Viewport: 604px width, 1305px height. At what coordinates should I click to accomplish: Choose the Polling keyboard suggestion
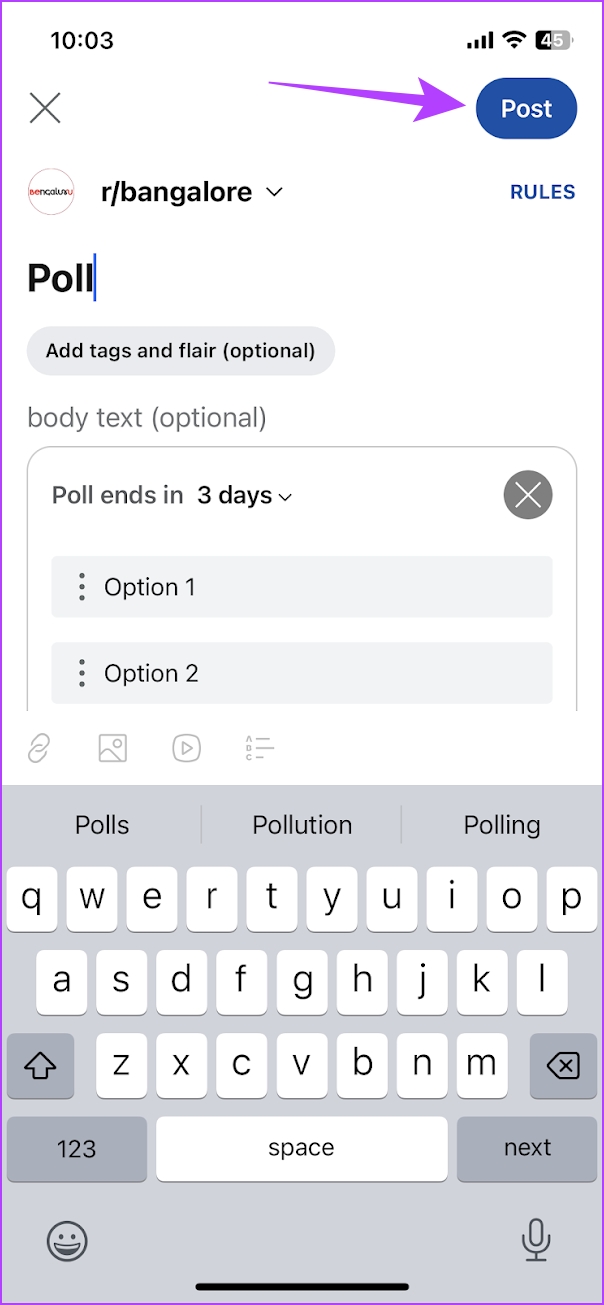tap(502, 825)
